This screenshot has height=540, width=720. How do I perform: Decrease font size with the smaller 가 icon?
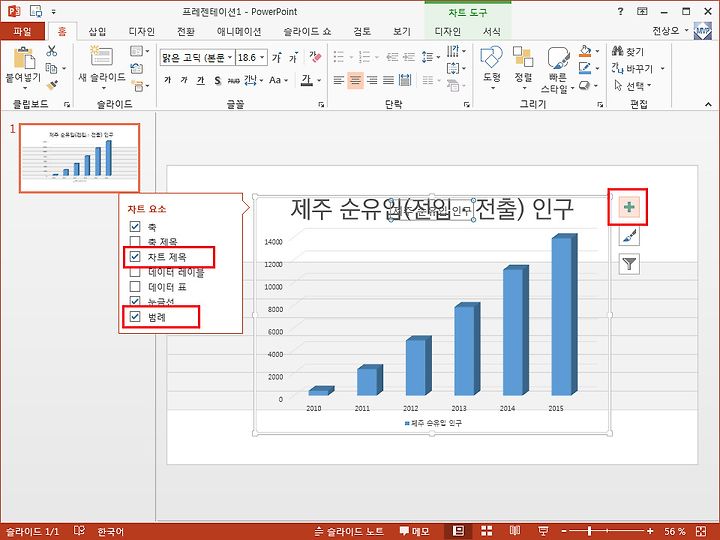(293, 57)
